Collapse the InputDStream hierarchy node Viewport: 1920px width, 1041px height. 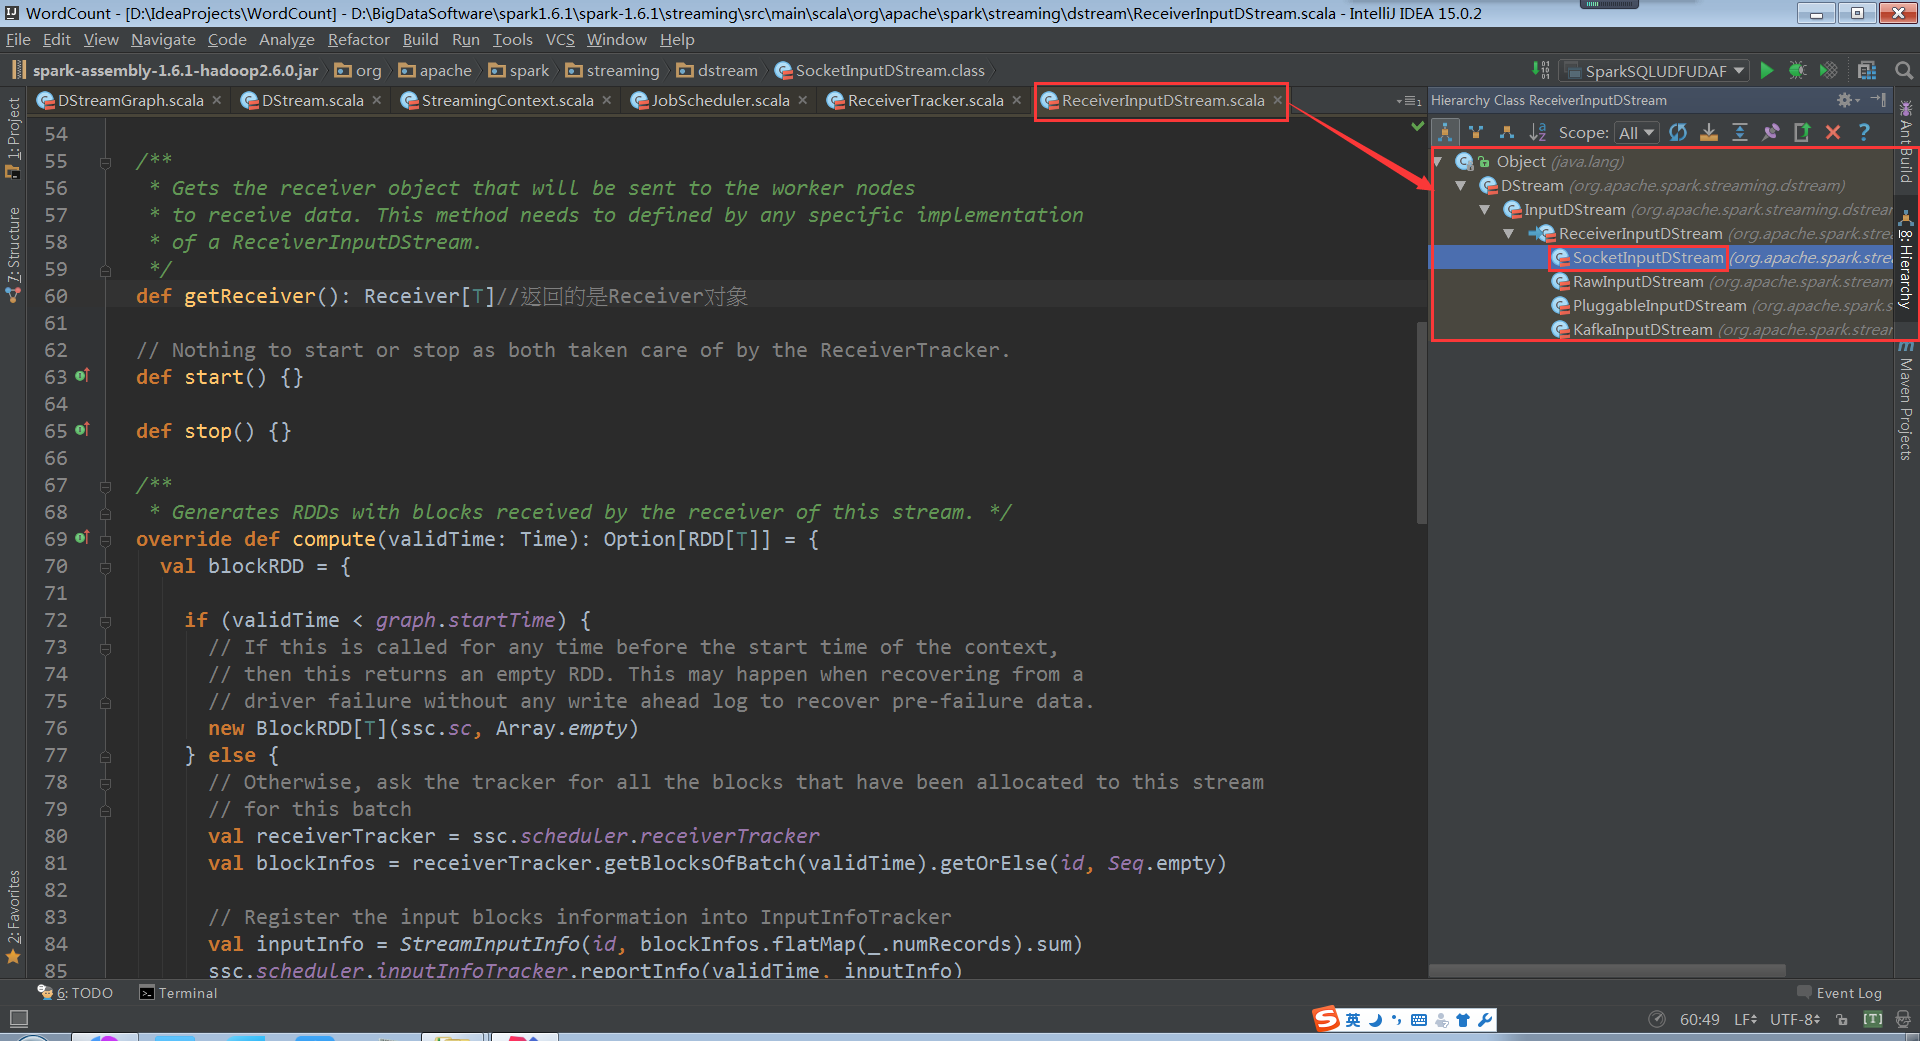coord(1485,209)
